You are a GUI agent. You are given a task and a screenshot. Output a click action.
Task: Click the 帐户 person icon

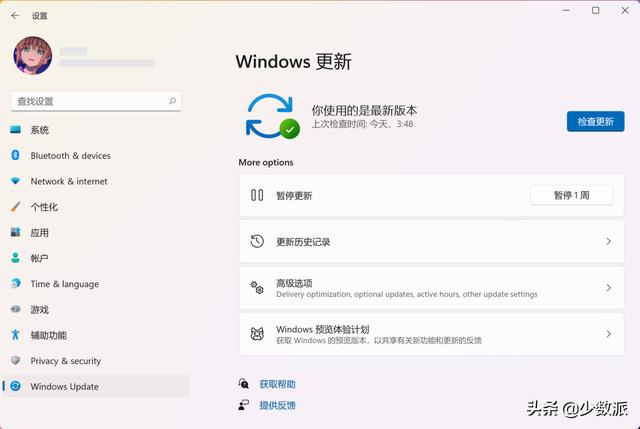(16, 258)
